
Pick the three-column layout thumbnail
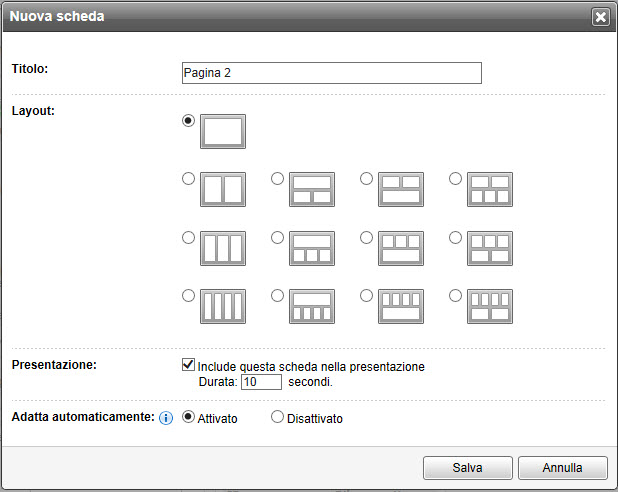coord(223,248)
